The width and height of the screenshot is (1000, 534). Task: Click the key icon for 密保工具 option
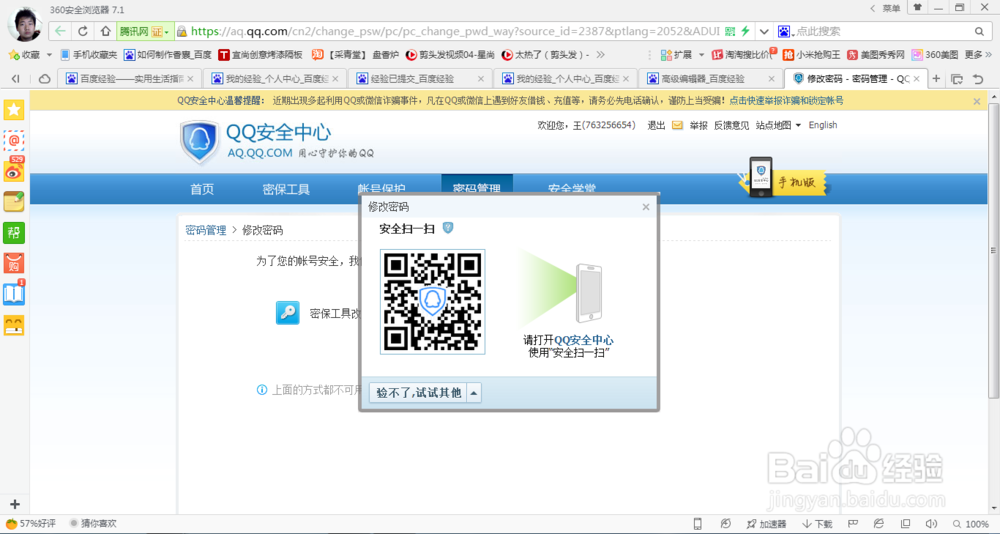288,313
